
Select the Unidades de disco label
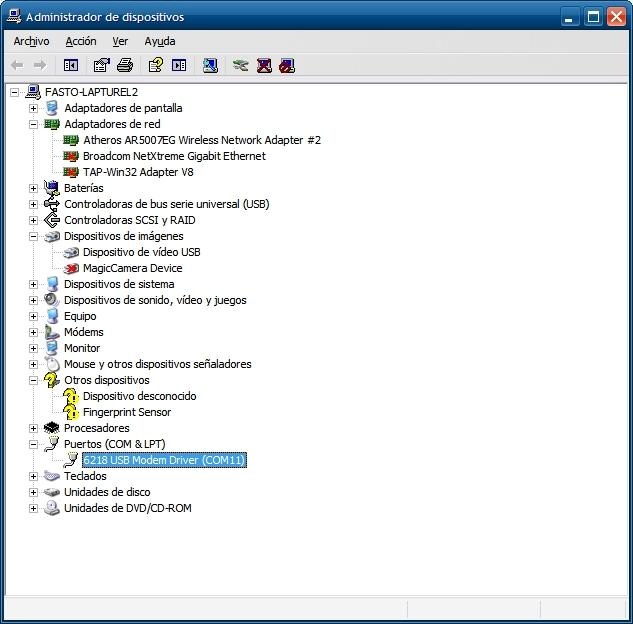point(107,492)
